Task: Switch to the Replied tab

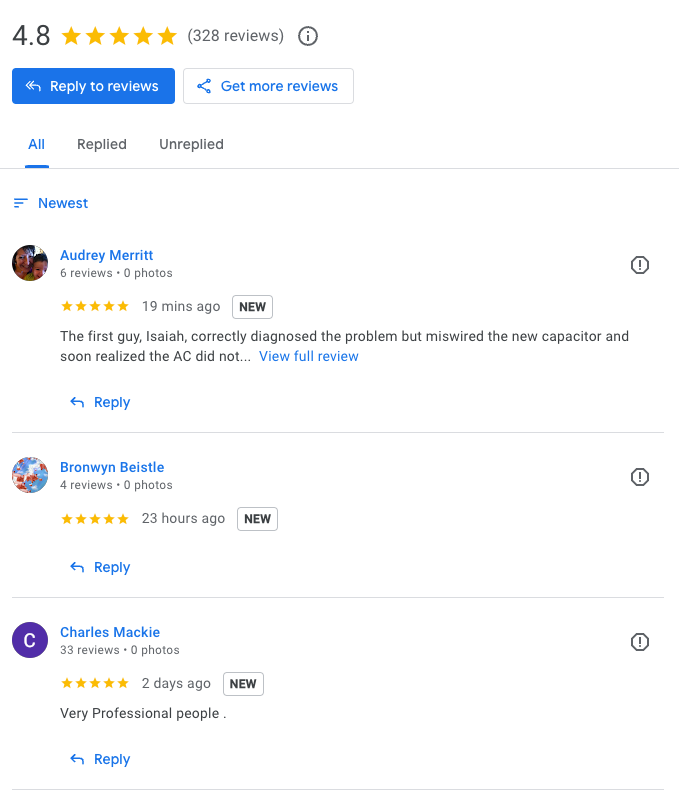Action: point(102,144)
